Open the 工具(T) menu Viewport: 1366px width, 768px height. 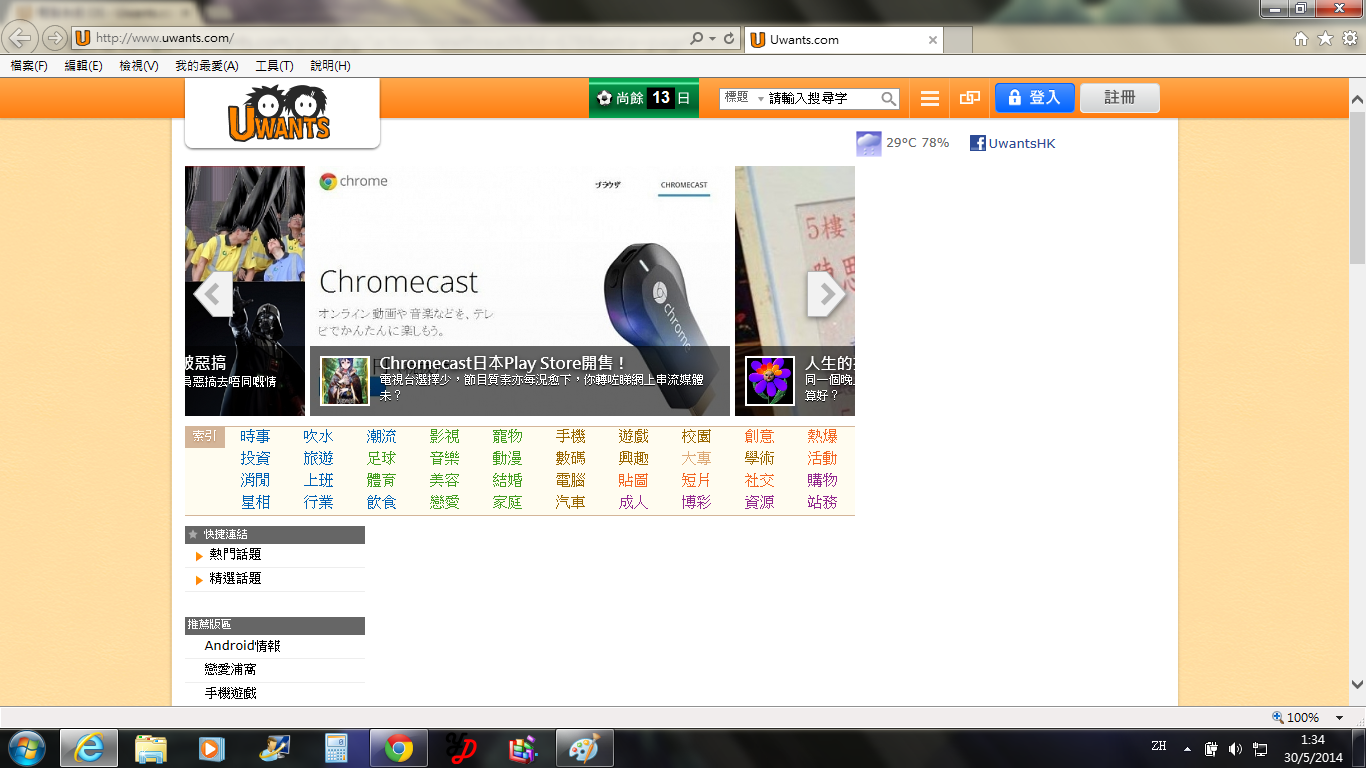pyautogui.click(x=274, y=66)
